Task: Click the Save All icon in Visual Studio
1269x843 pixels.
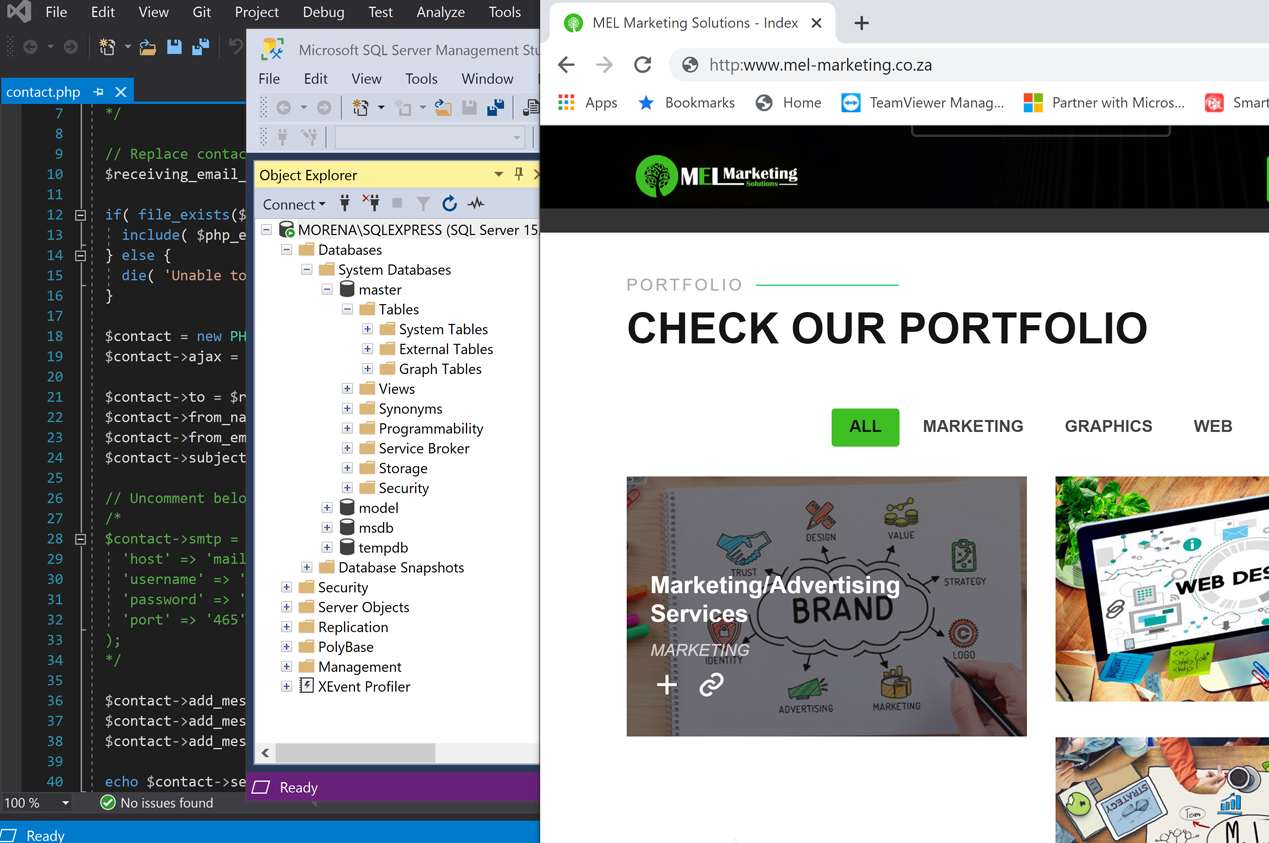Action: [x=201, y=46]
